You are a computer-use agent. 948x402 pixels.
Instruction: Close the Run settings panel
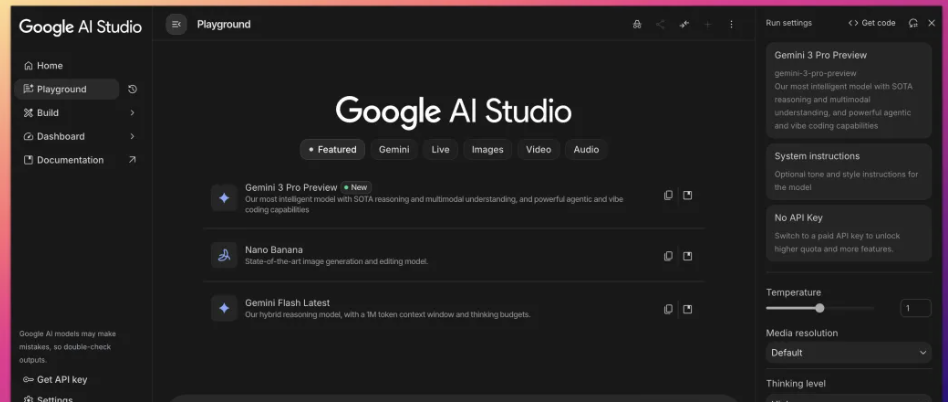pos(932,23)
